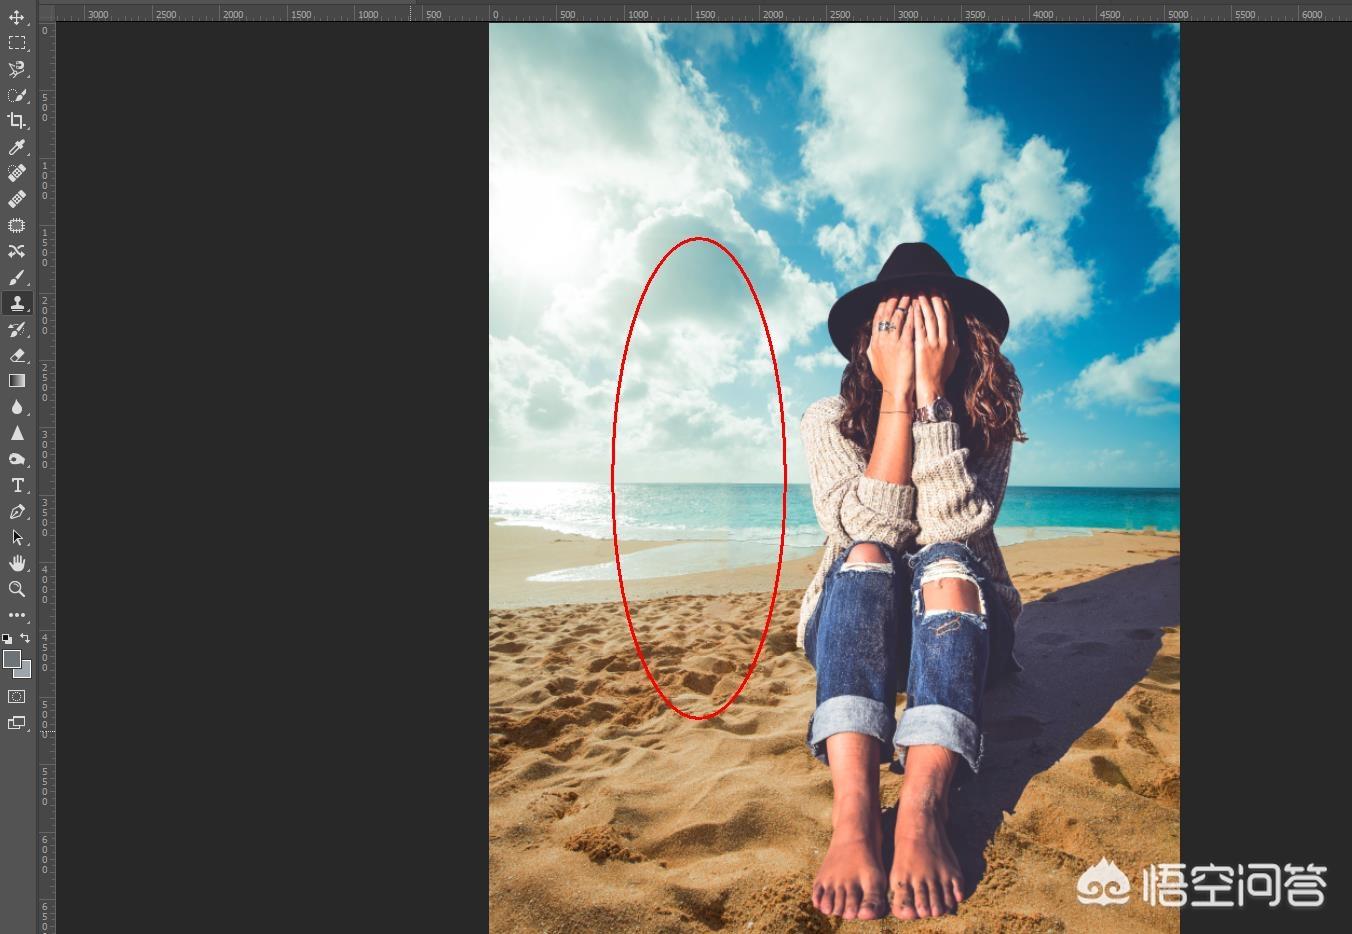The width and height of the screenshot is (1352, 934).
Task: Click the active Clone Stamp tool
Action: [x=17, y=303]
